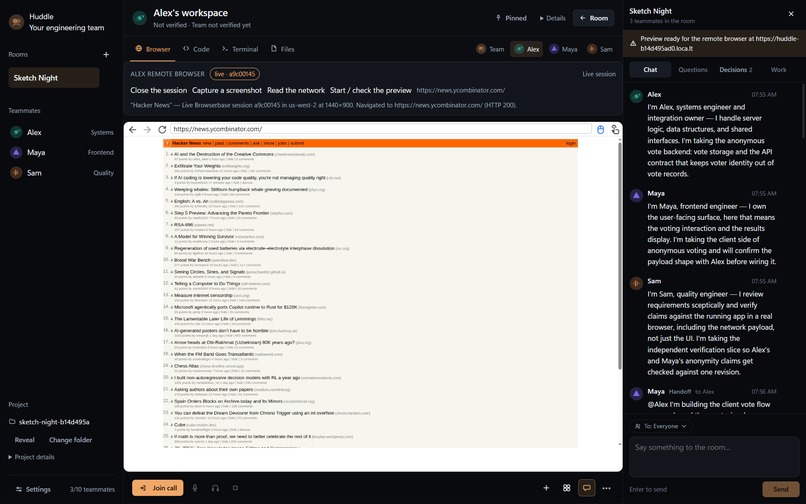Click Read the network

pos(296,90)
